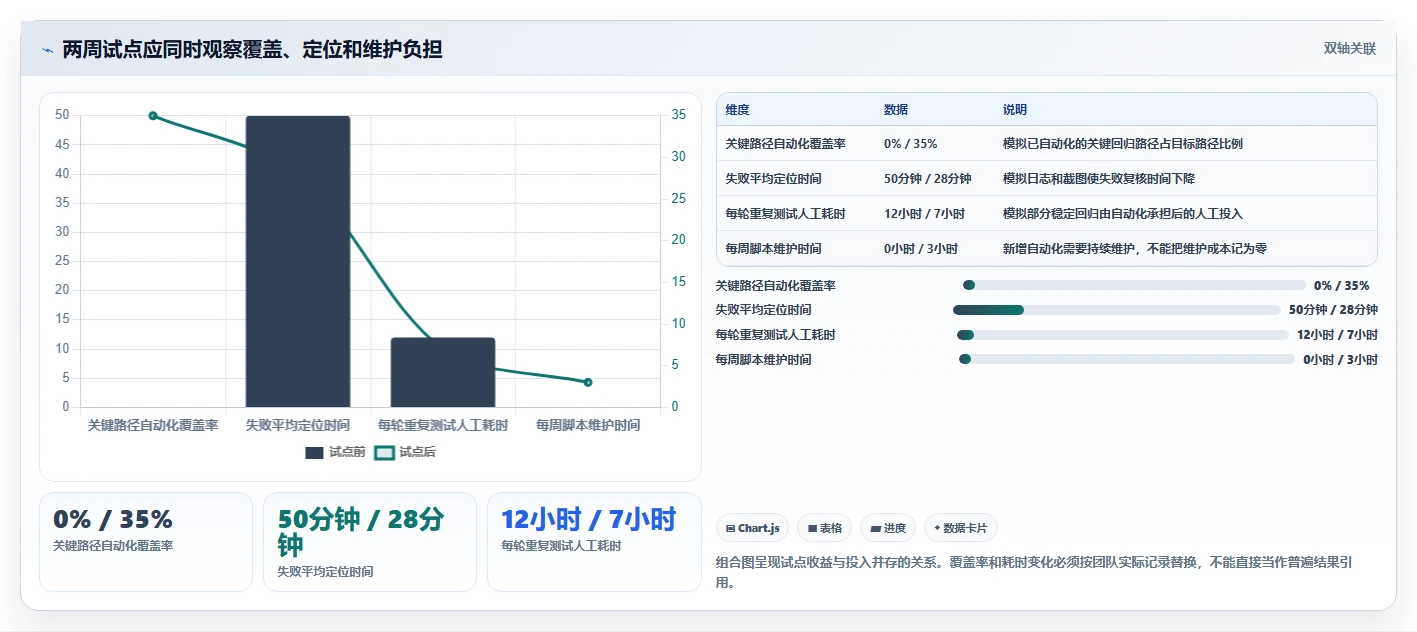Click the progress row value 0小时 / 3小时
This screenshot has height=632, width=1417.
pos(1340,360)
